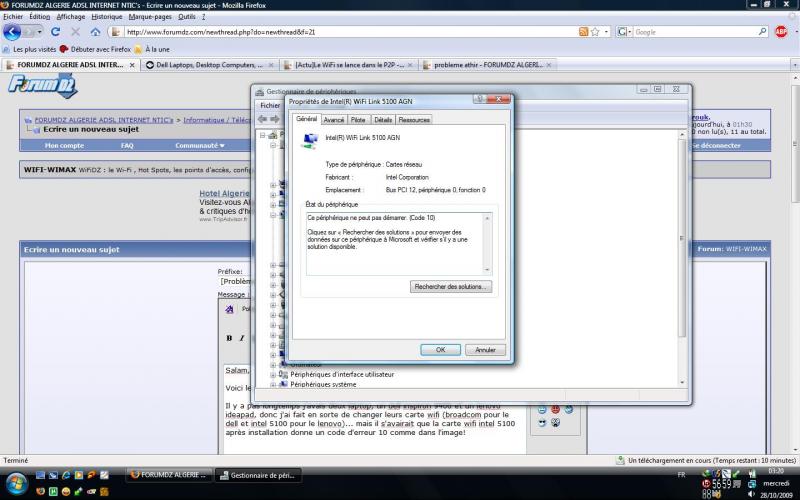Switch to the Avancé tab

(x=334, y=120)
